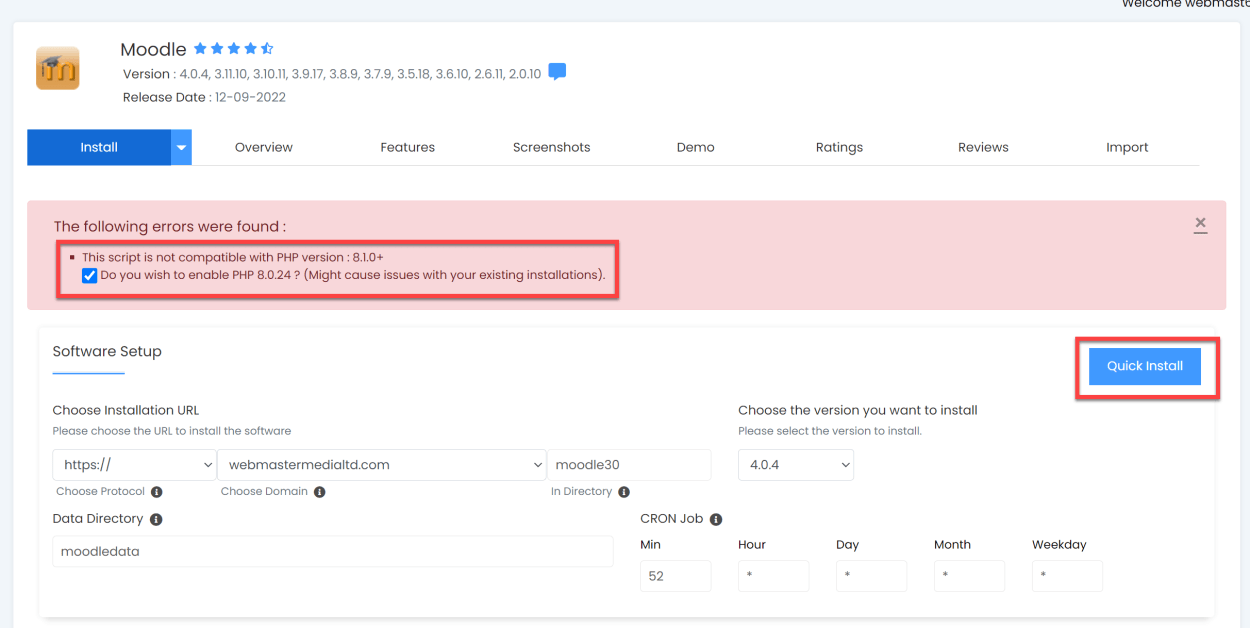Click the CRON Hour input field
This screenshot has height=628, width=1250.
pos(773,576)
